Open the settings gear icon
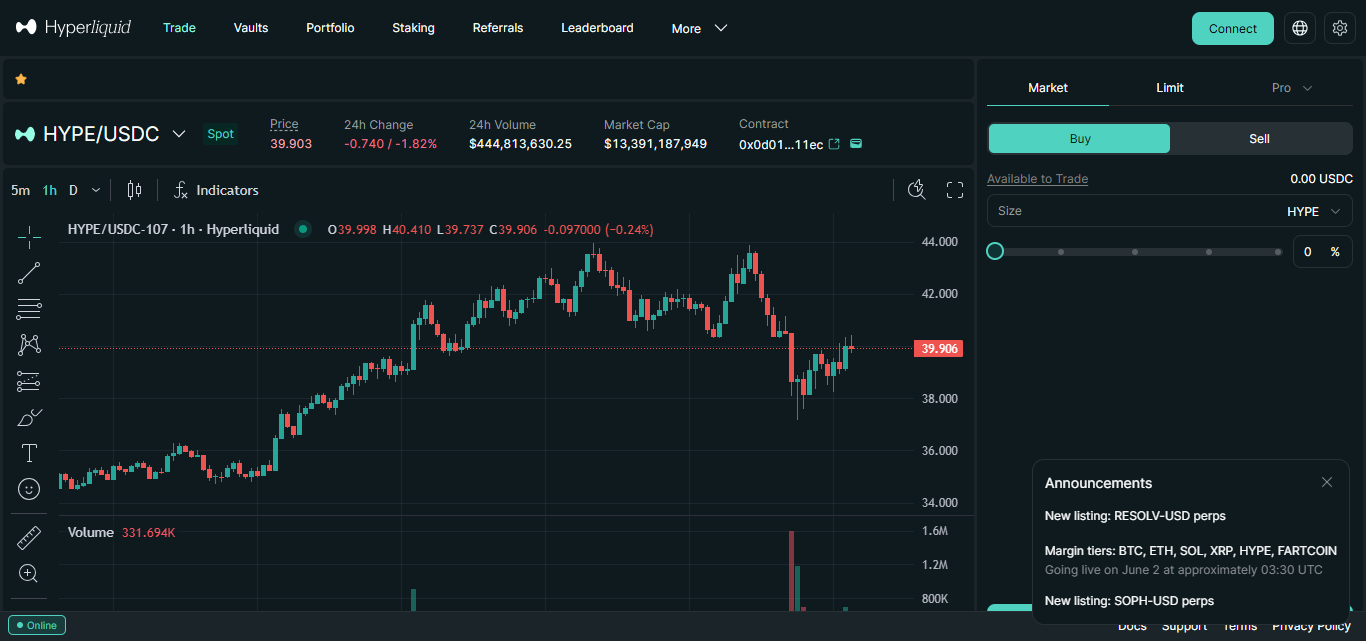This screenshot has height=641, width=1366. [x=1340, y=28]
